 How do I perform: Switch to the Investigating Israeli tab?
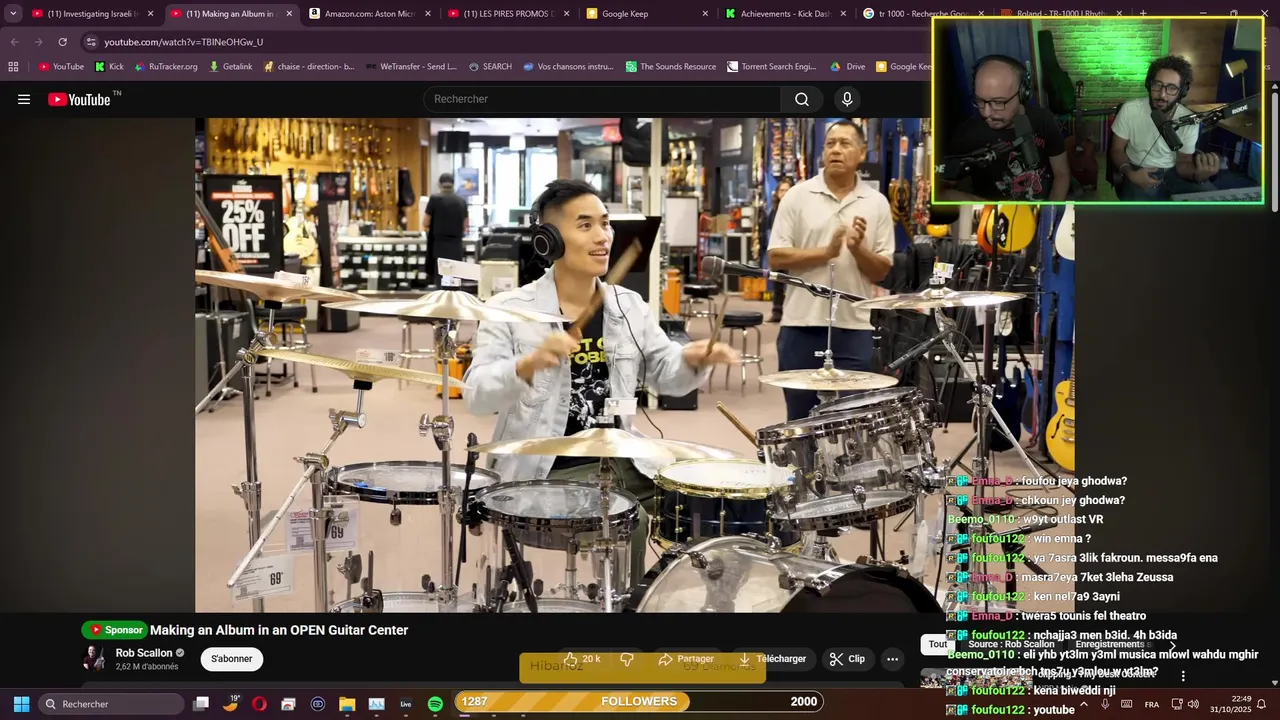point(92,14)
